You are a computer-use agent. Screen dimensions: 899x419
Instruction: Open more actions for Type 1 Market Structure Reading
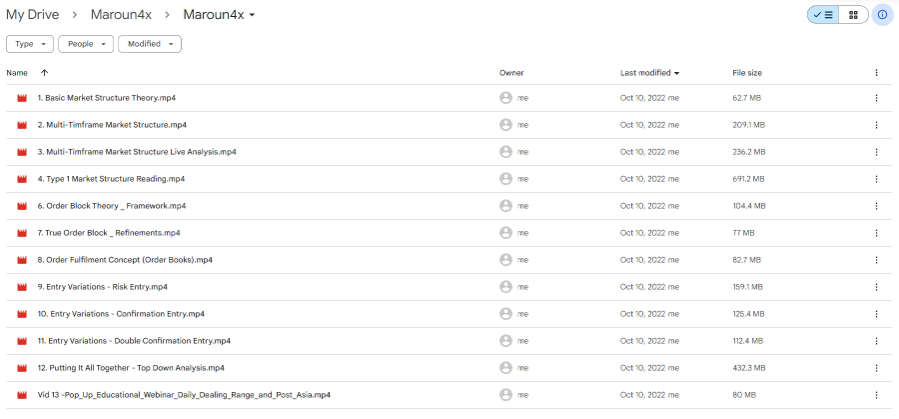click(x=876, y=179)
